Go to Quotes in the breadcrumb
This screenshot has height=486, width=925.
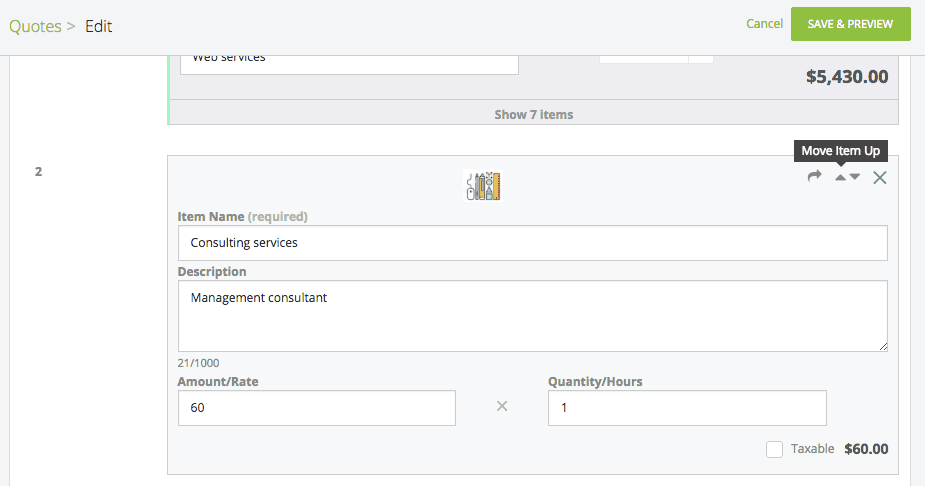click(x=35, y=26)
